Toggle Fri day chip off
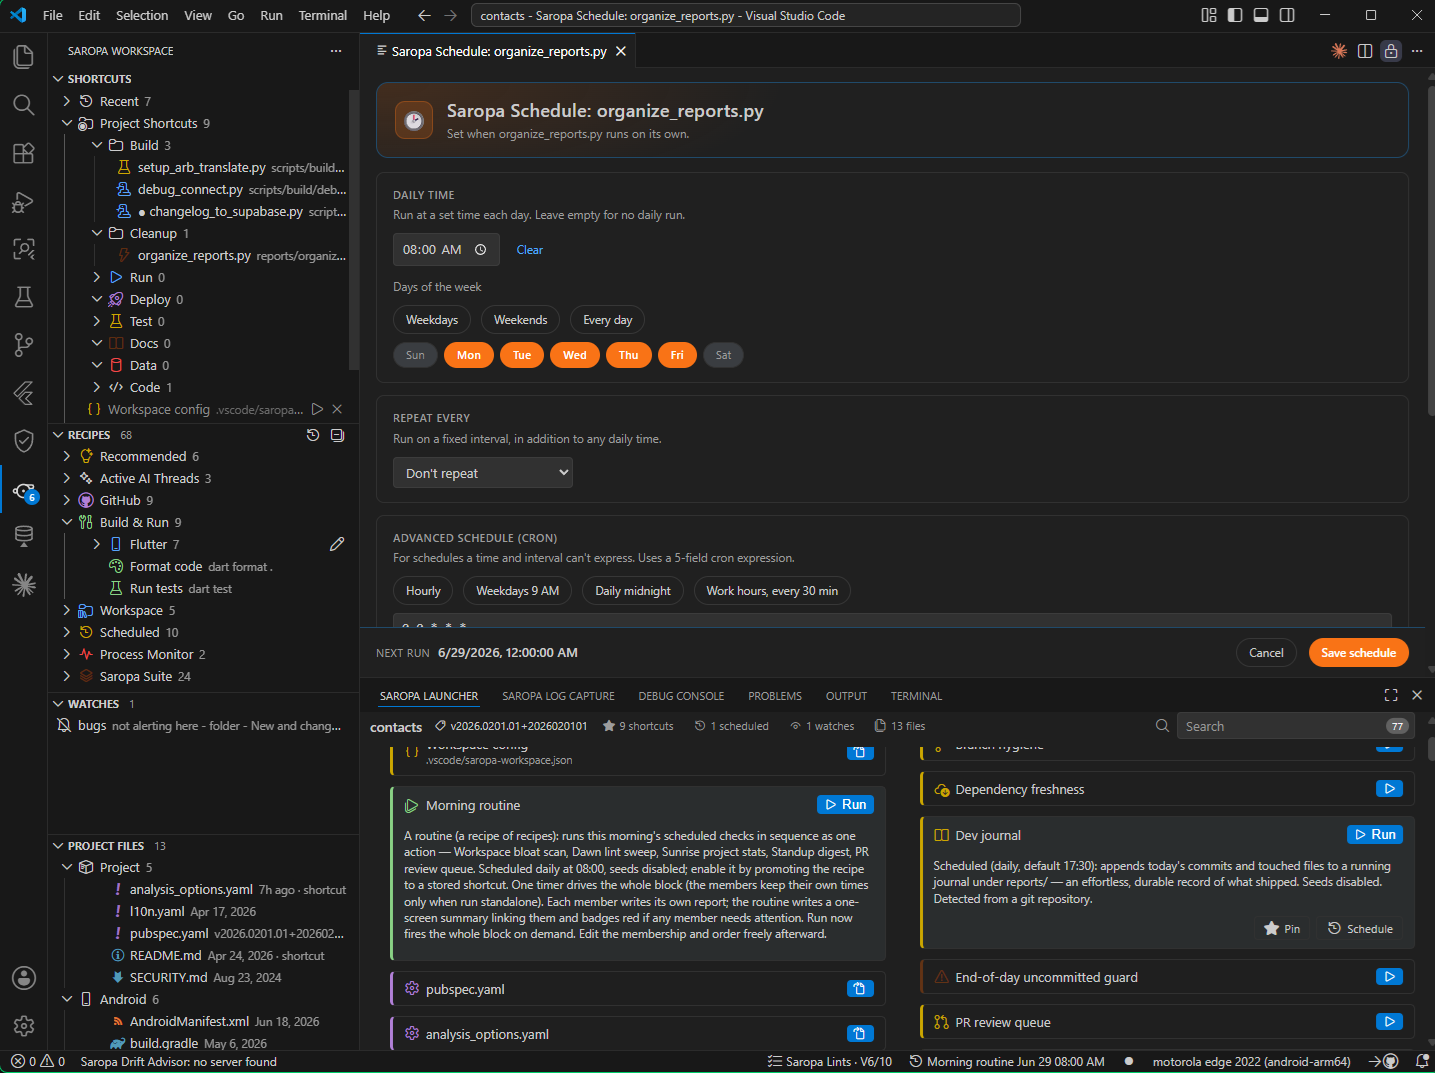1435x1073 pixels. pos(677,355)
